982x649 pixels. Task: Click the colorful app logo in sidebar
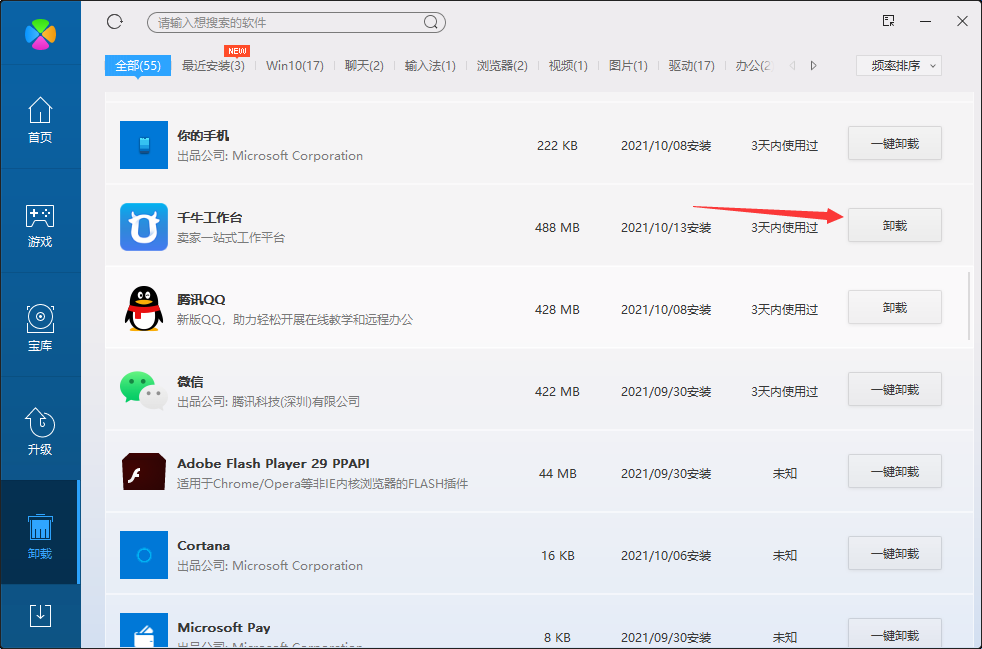pyautogui.click(x=40, y=34)
